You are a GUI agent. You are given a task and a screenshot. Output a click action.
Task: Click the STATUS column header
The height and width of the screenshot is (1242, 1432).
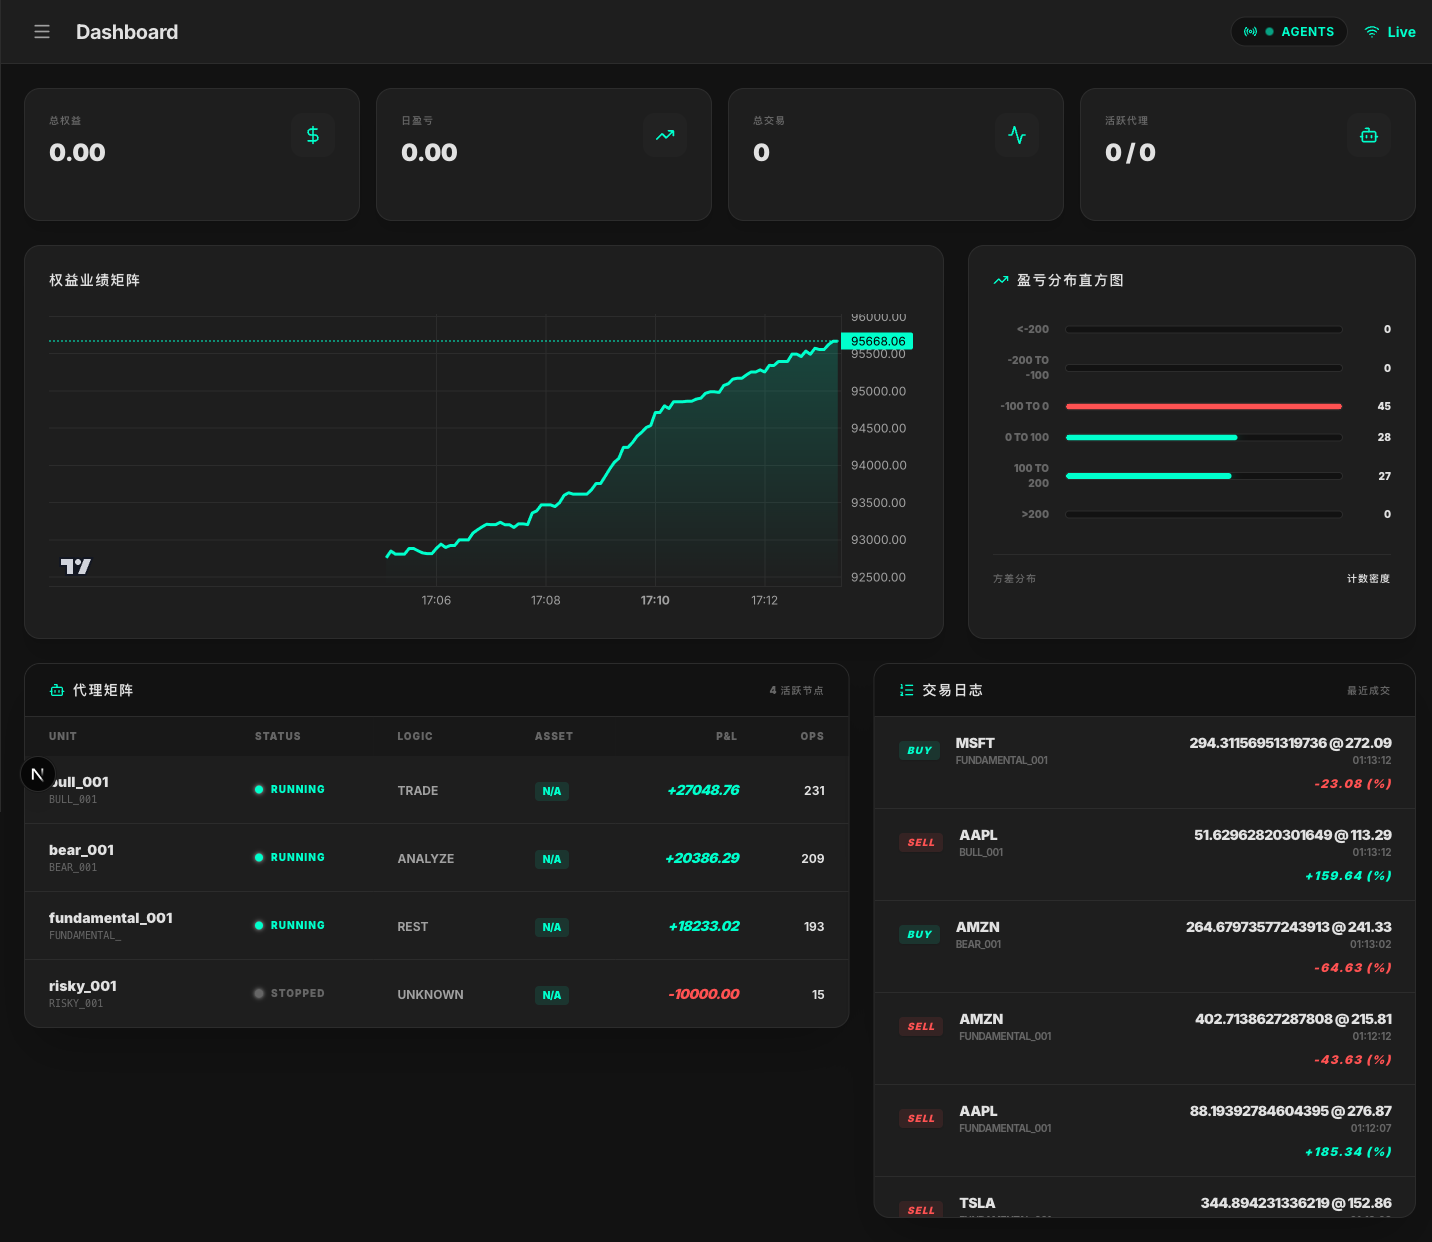(277, 736)
